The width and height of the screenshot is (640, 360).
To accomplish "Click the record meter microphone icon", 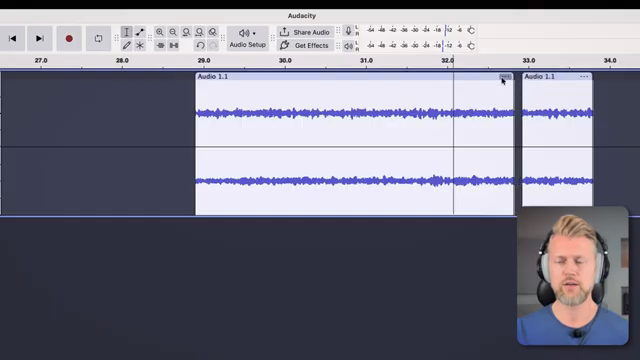I will pyautogui.click(x=348, y=30).
